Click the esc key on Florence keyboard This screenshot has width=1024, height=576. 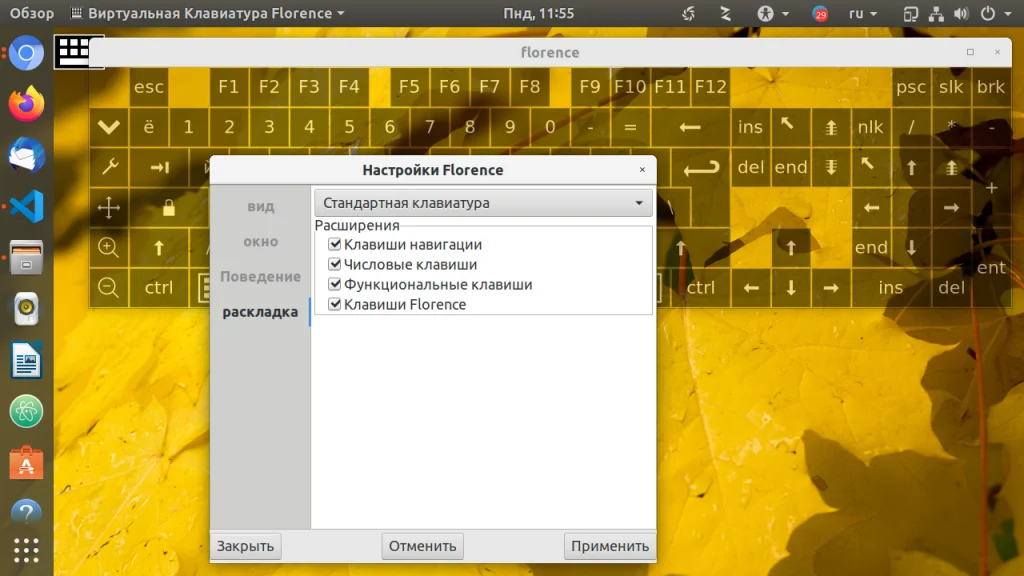[x=149, y=87]
